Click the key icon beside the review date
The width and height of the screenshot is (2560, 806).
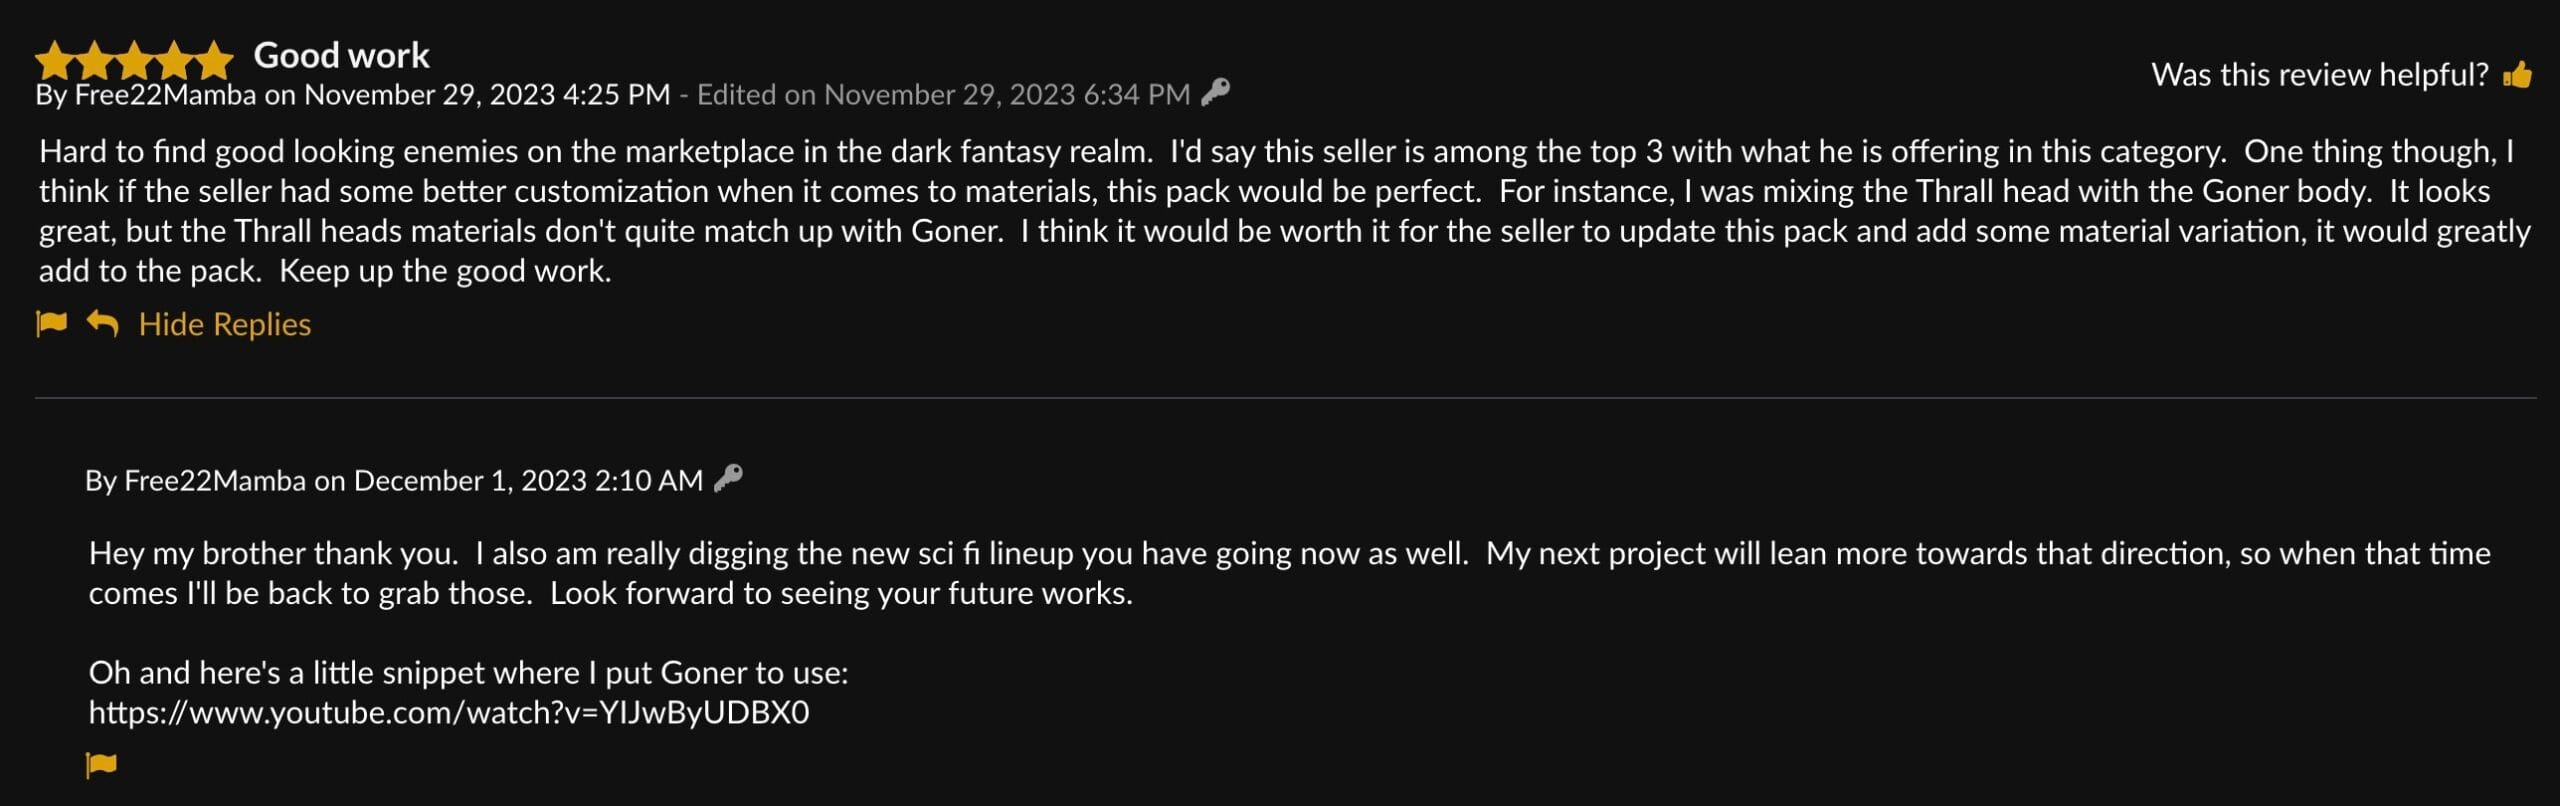[x=1215, y=93]
